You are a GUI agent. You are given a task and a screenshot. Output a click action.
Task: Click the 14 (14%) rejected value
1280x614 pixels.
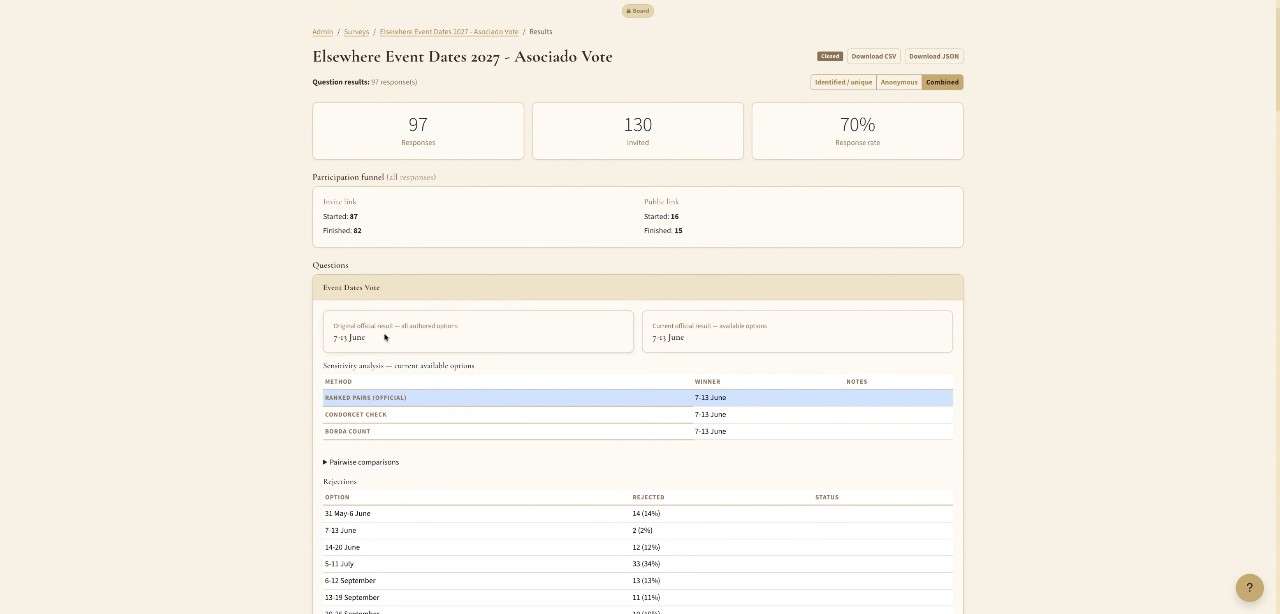pos(646,513)
